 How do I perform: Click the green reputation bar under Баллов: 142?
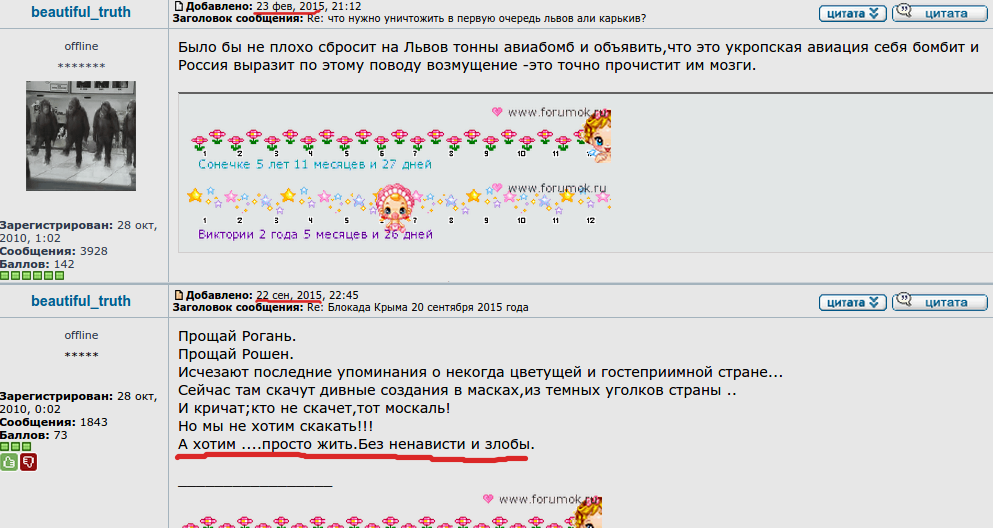(x=32, y=276)
